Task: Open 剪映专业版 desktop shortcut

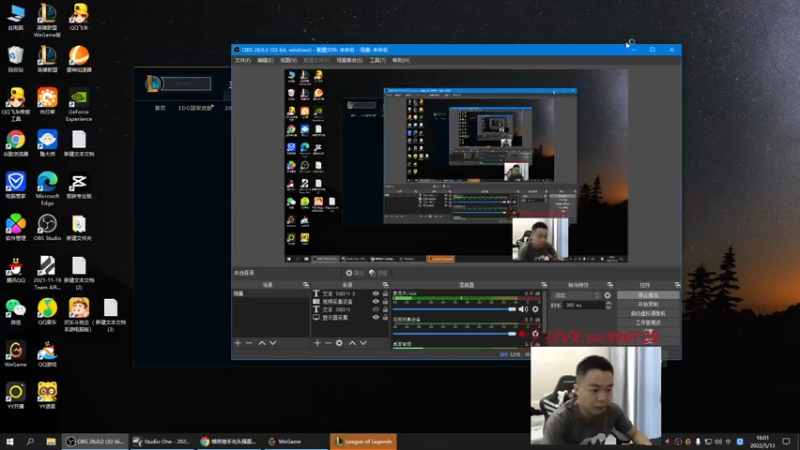Action: 79,186
